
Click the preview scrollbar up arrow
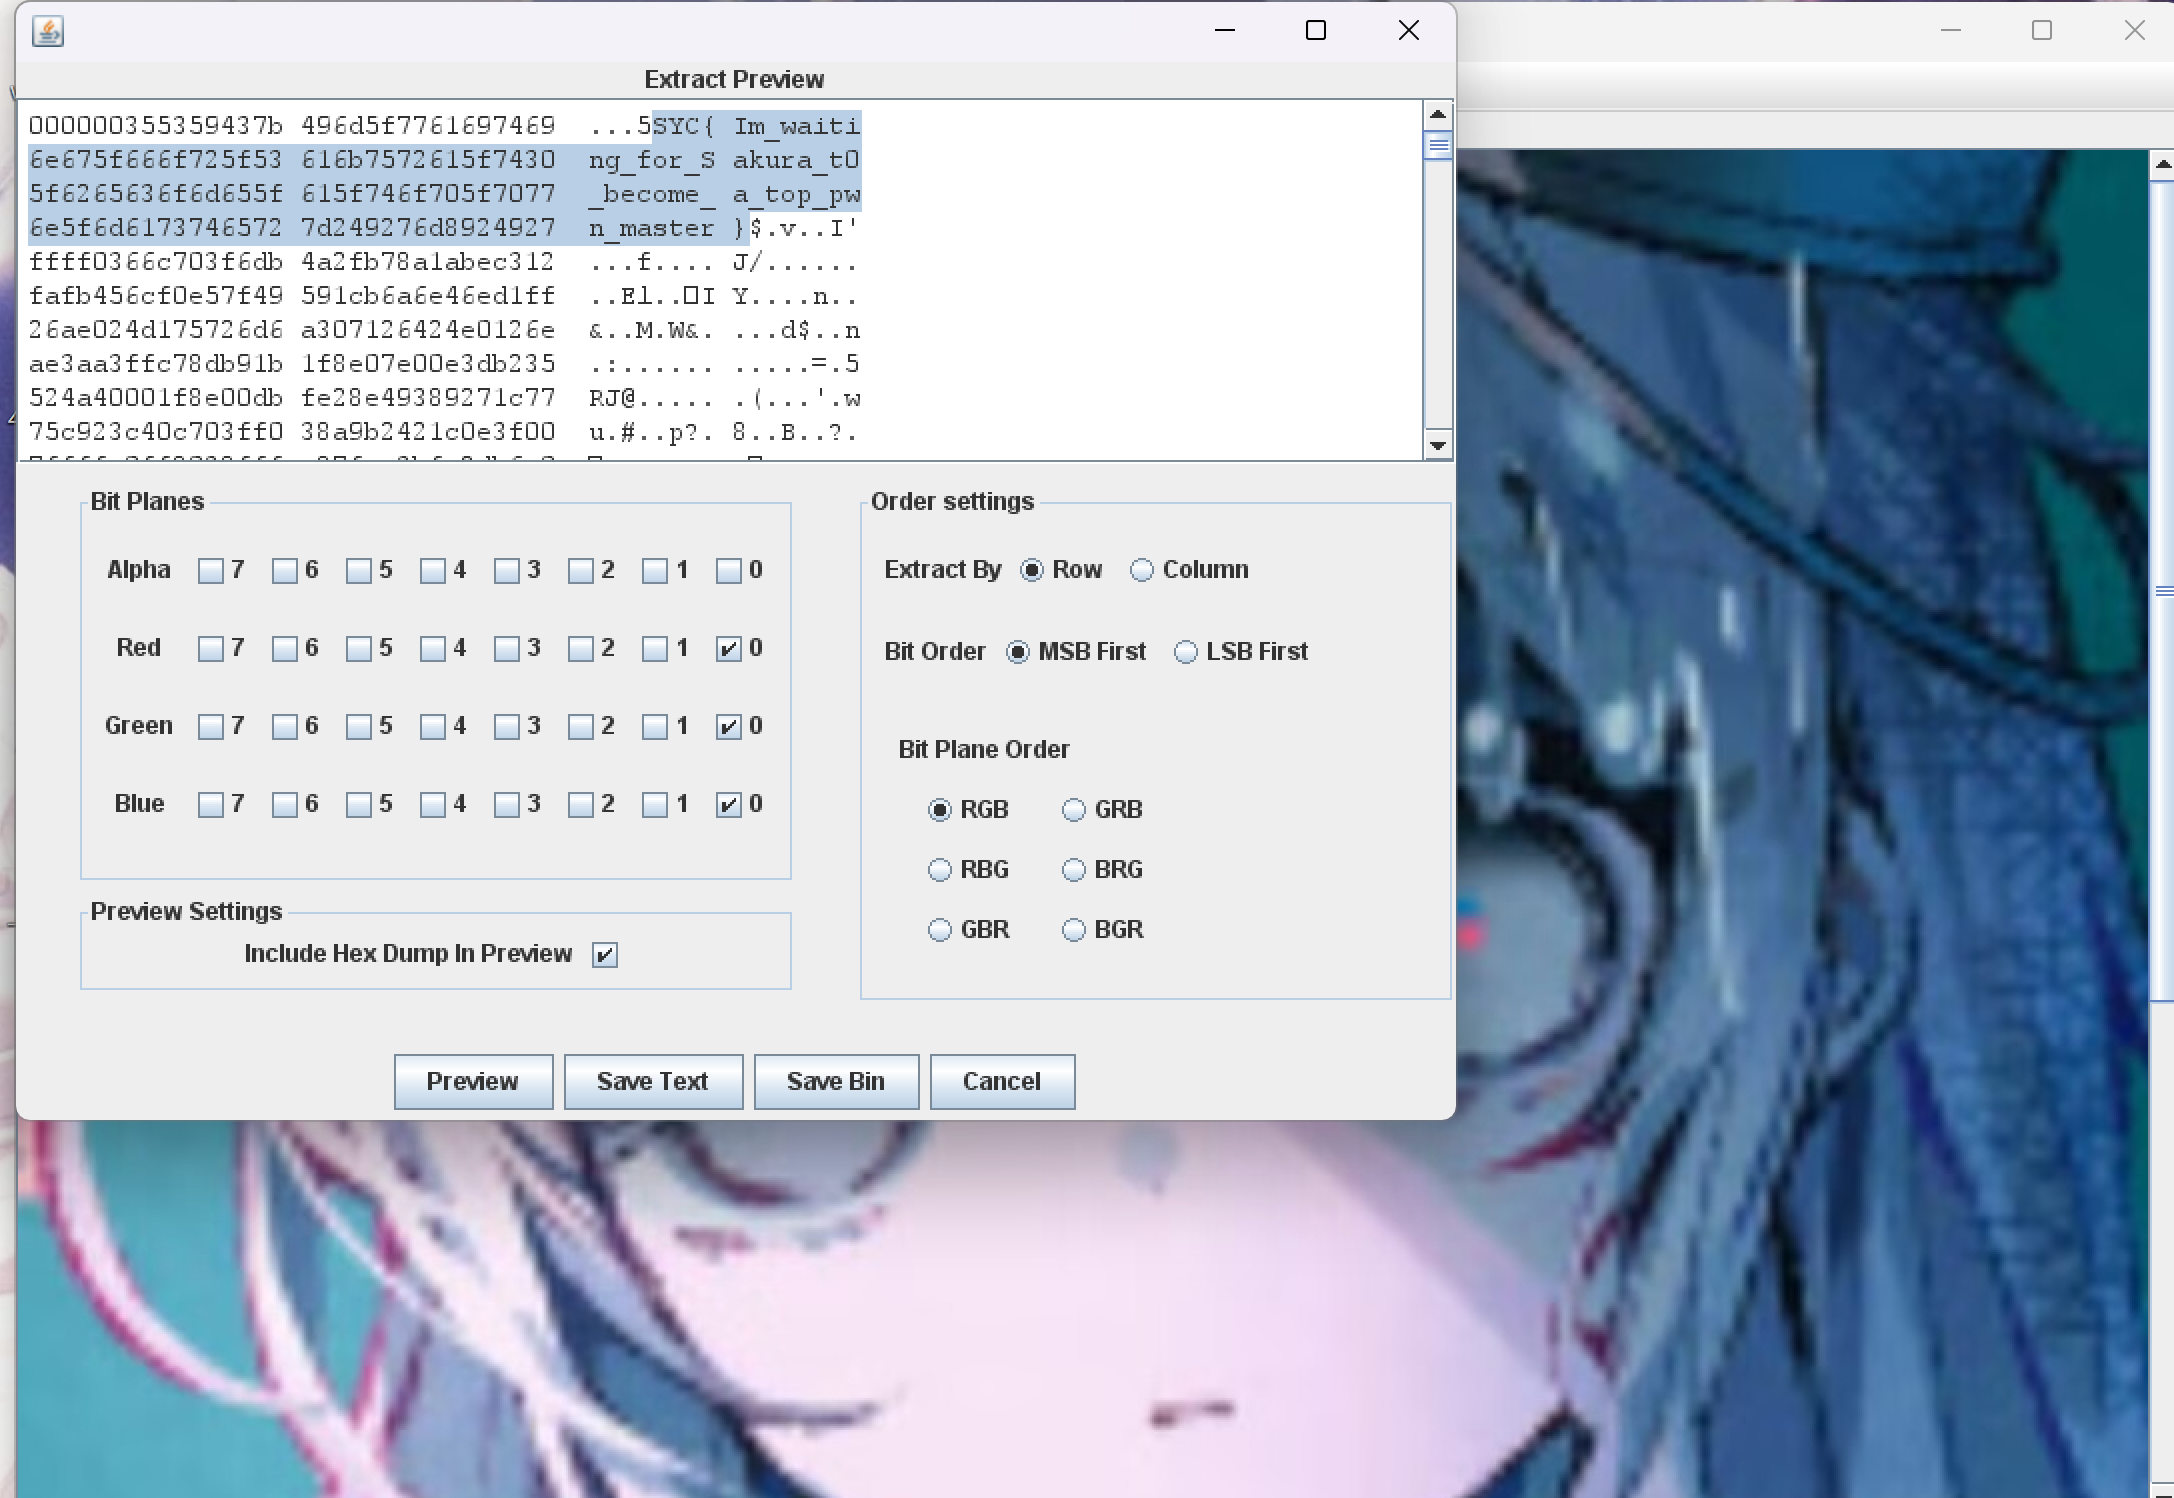click(1438, 114)
